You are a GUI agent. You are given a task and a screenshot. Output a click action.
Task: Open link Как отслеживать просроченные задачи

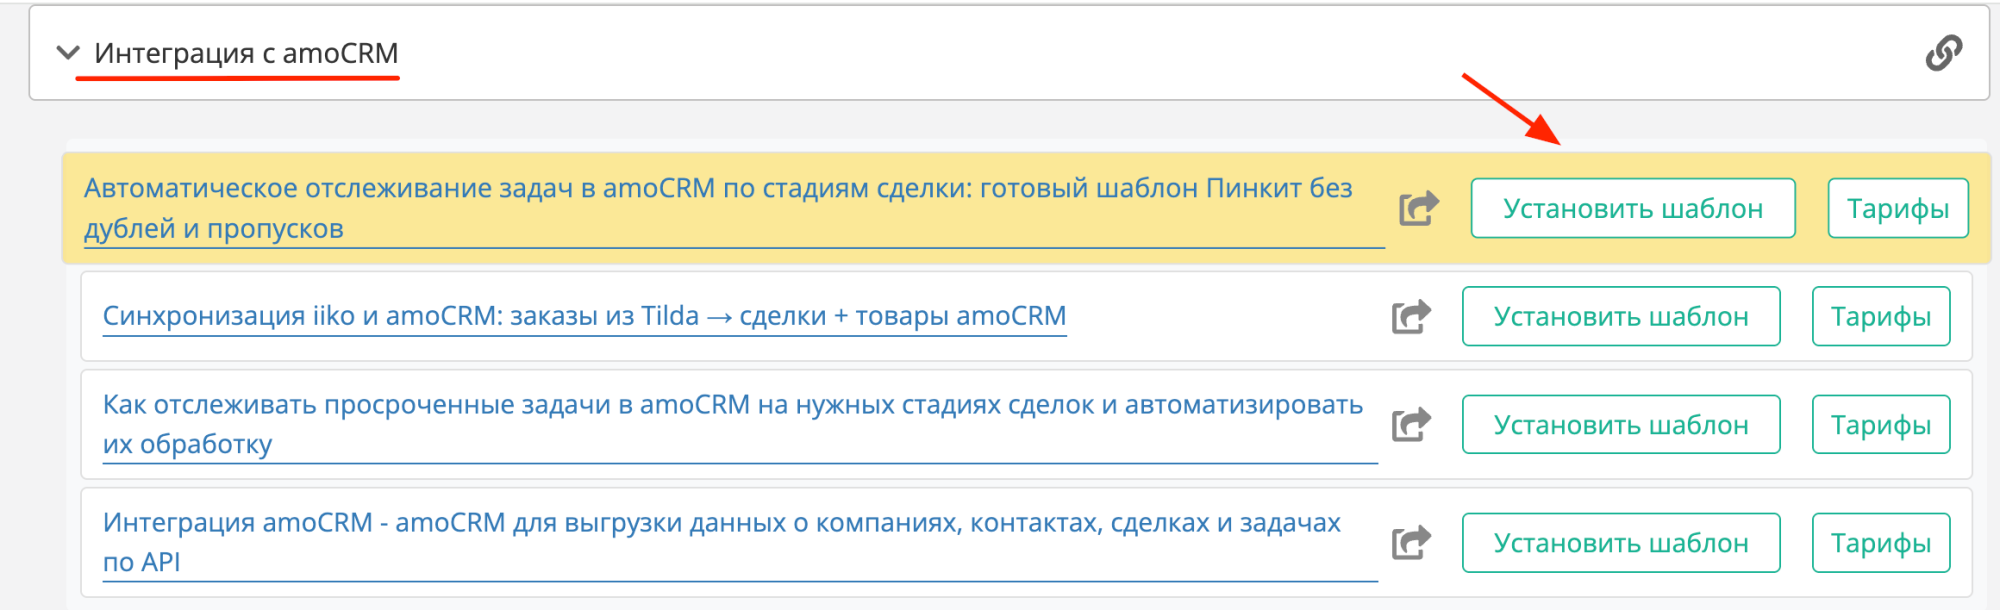(x=732, y=405)
